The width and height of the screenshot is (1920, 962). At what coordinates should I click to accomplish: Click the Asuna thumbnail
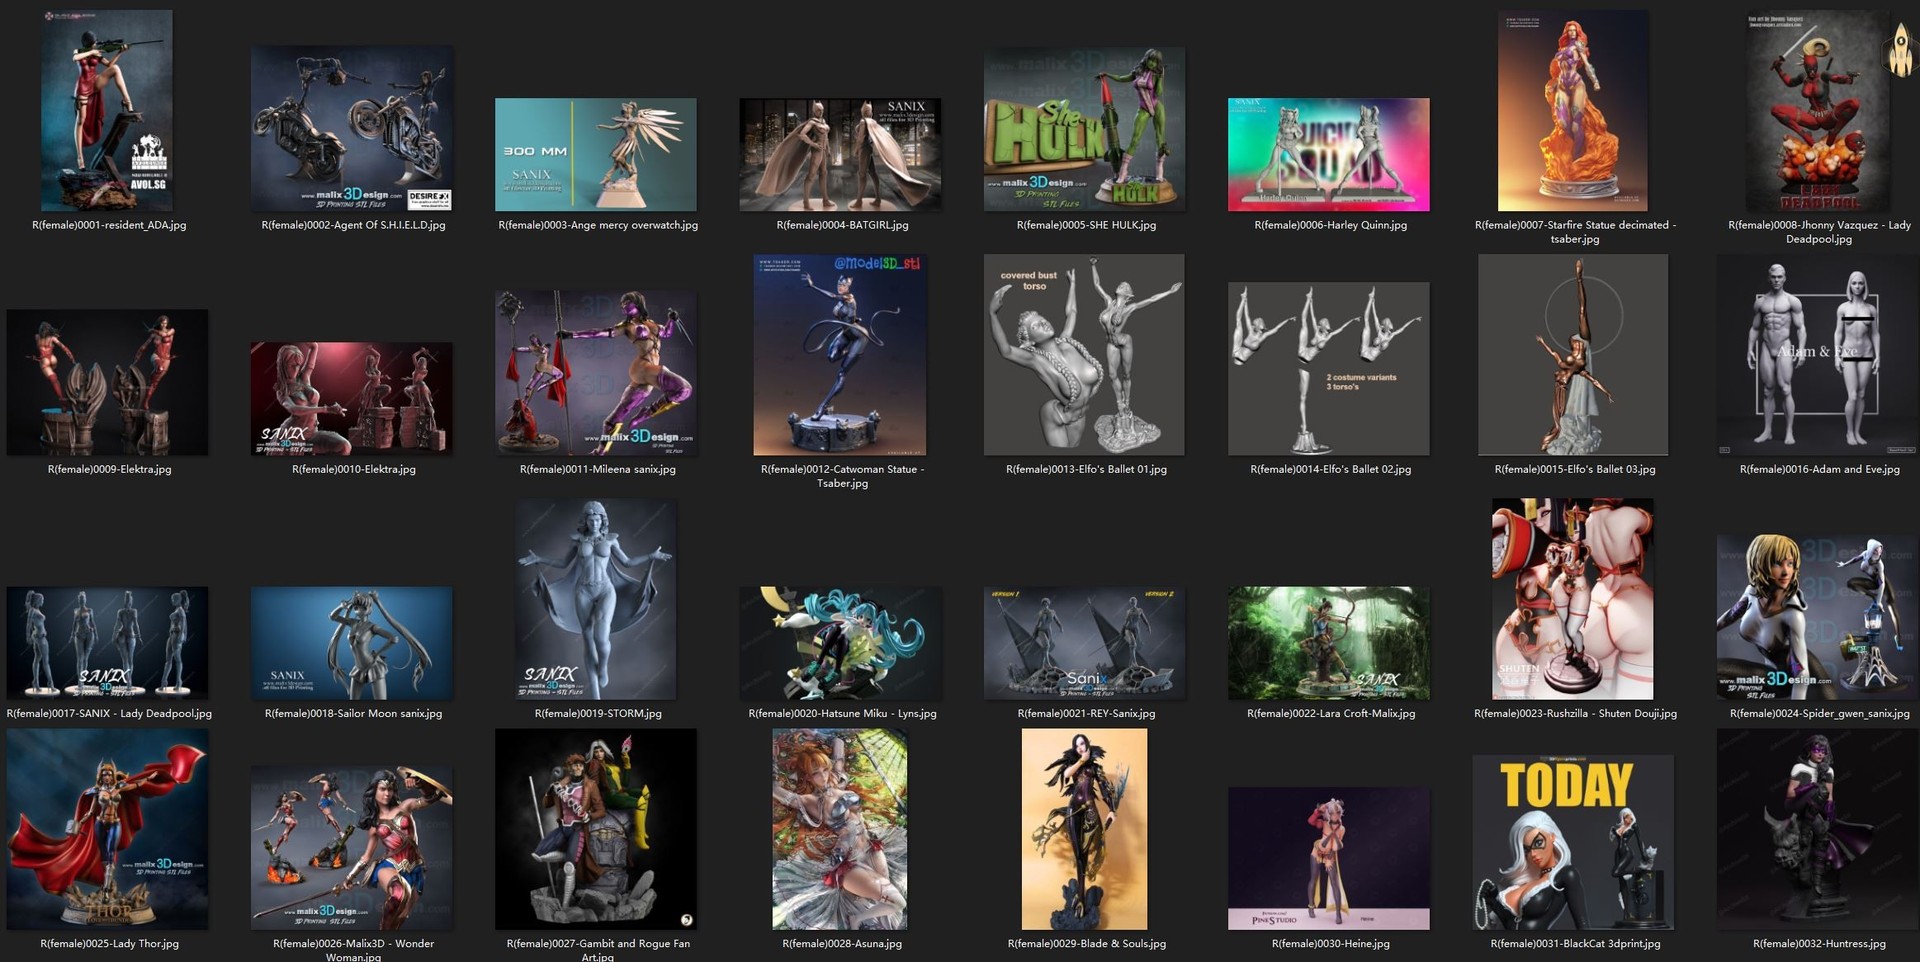click(840, 829)
